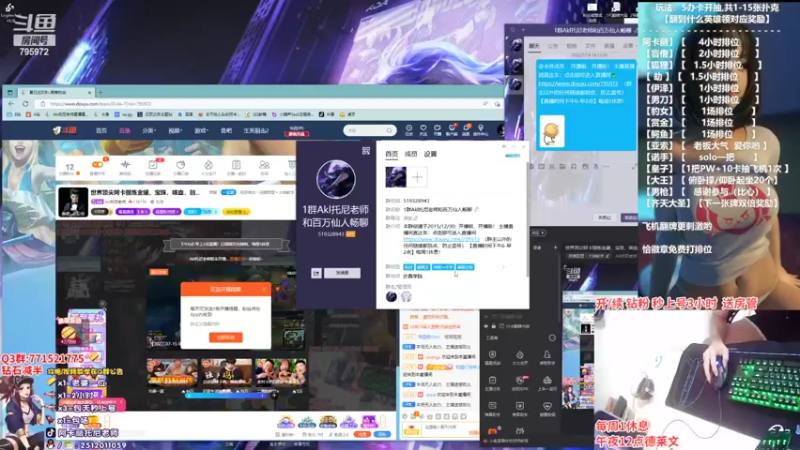Expand group tags with right chevron arrow

coord(503,267)
